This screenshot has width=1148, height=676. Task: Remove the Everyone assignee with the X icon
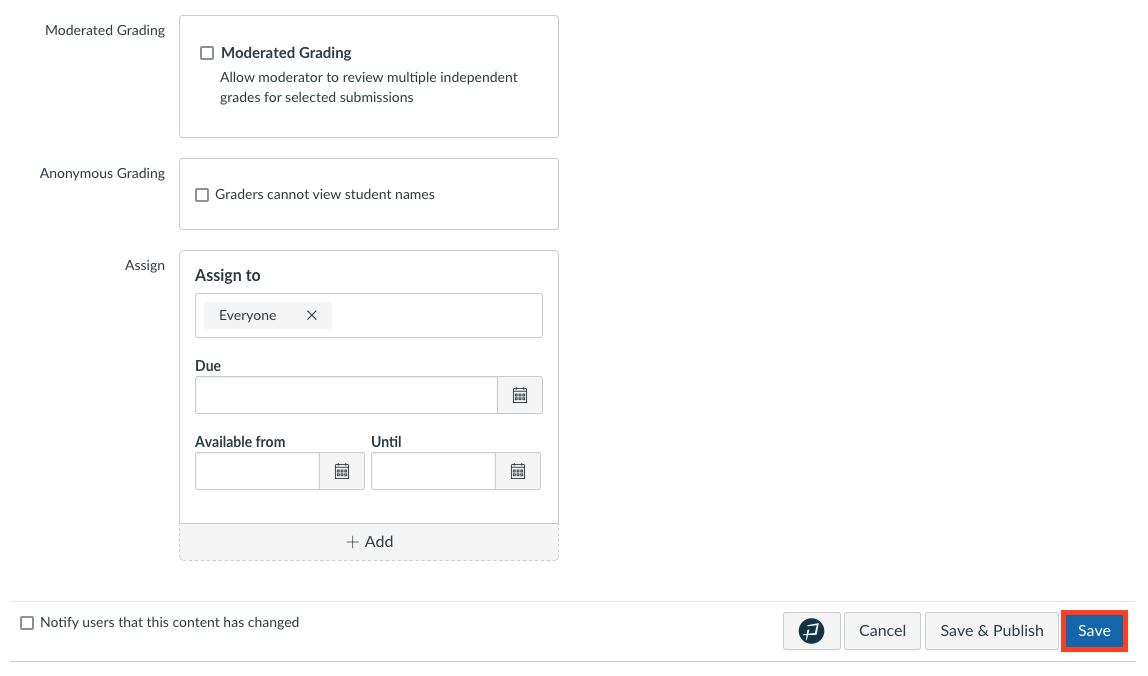(312, 315)
